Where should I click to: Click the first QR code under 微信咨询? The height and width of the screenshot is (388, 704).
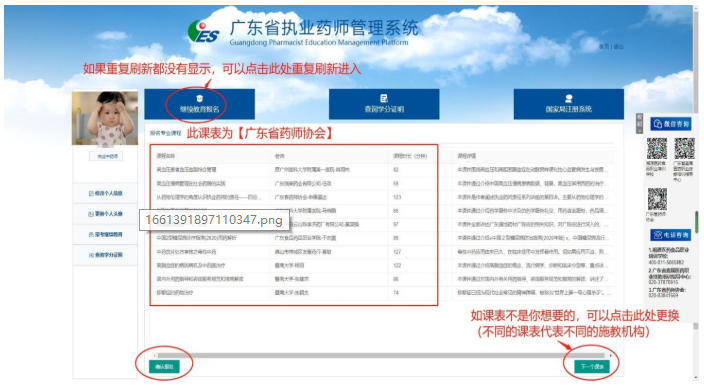point(657,149)
